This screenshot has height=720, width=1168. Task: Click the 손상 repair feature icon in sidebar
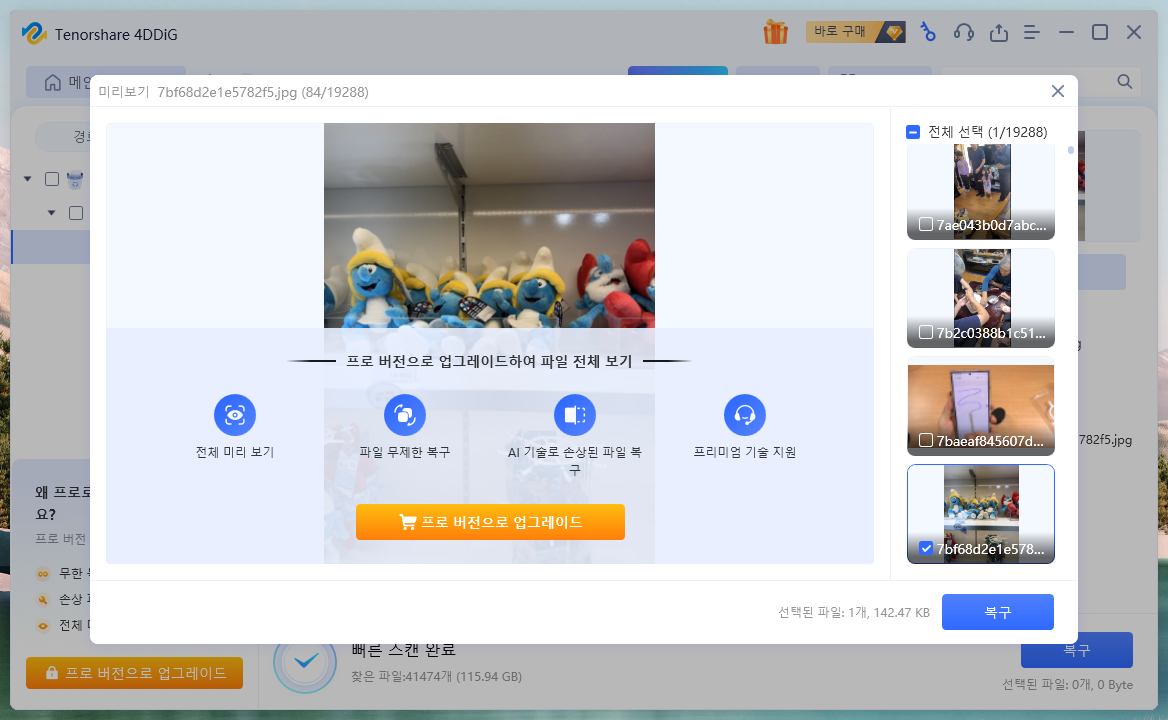point(43,599)
